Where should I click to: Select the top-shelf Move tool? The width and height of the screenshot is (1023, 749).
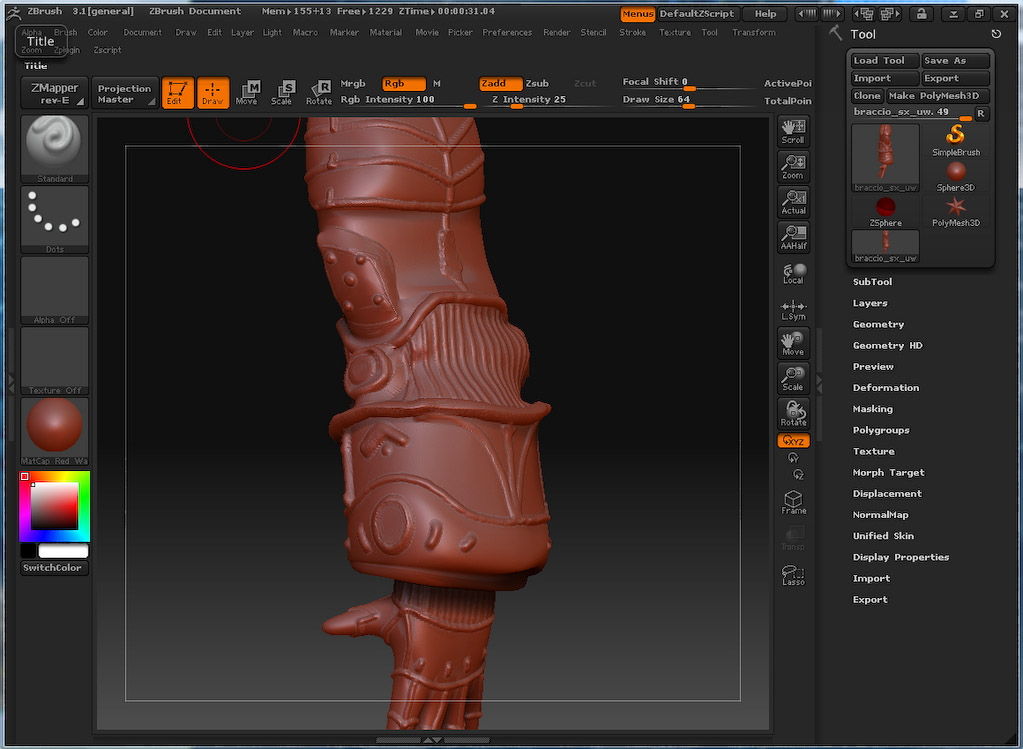coord(248,93)
